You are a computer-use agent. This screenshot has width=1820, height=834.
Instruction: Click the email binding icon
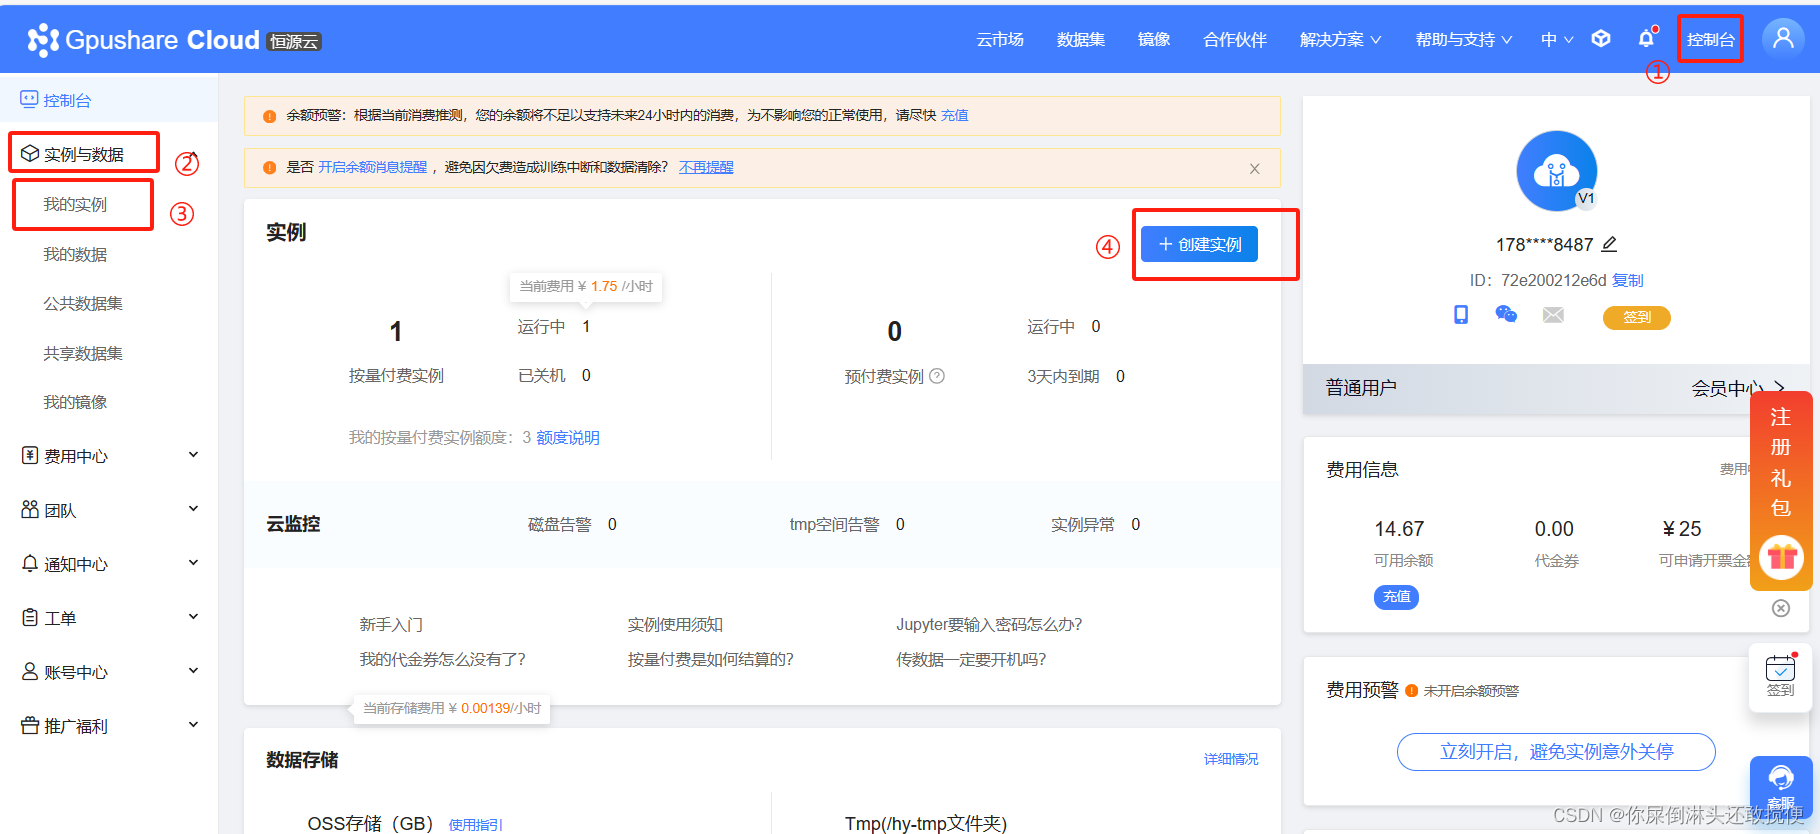pos(1553,315)
